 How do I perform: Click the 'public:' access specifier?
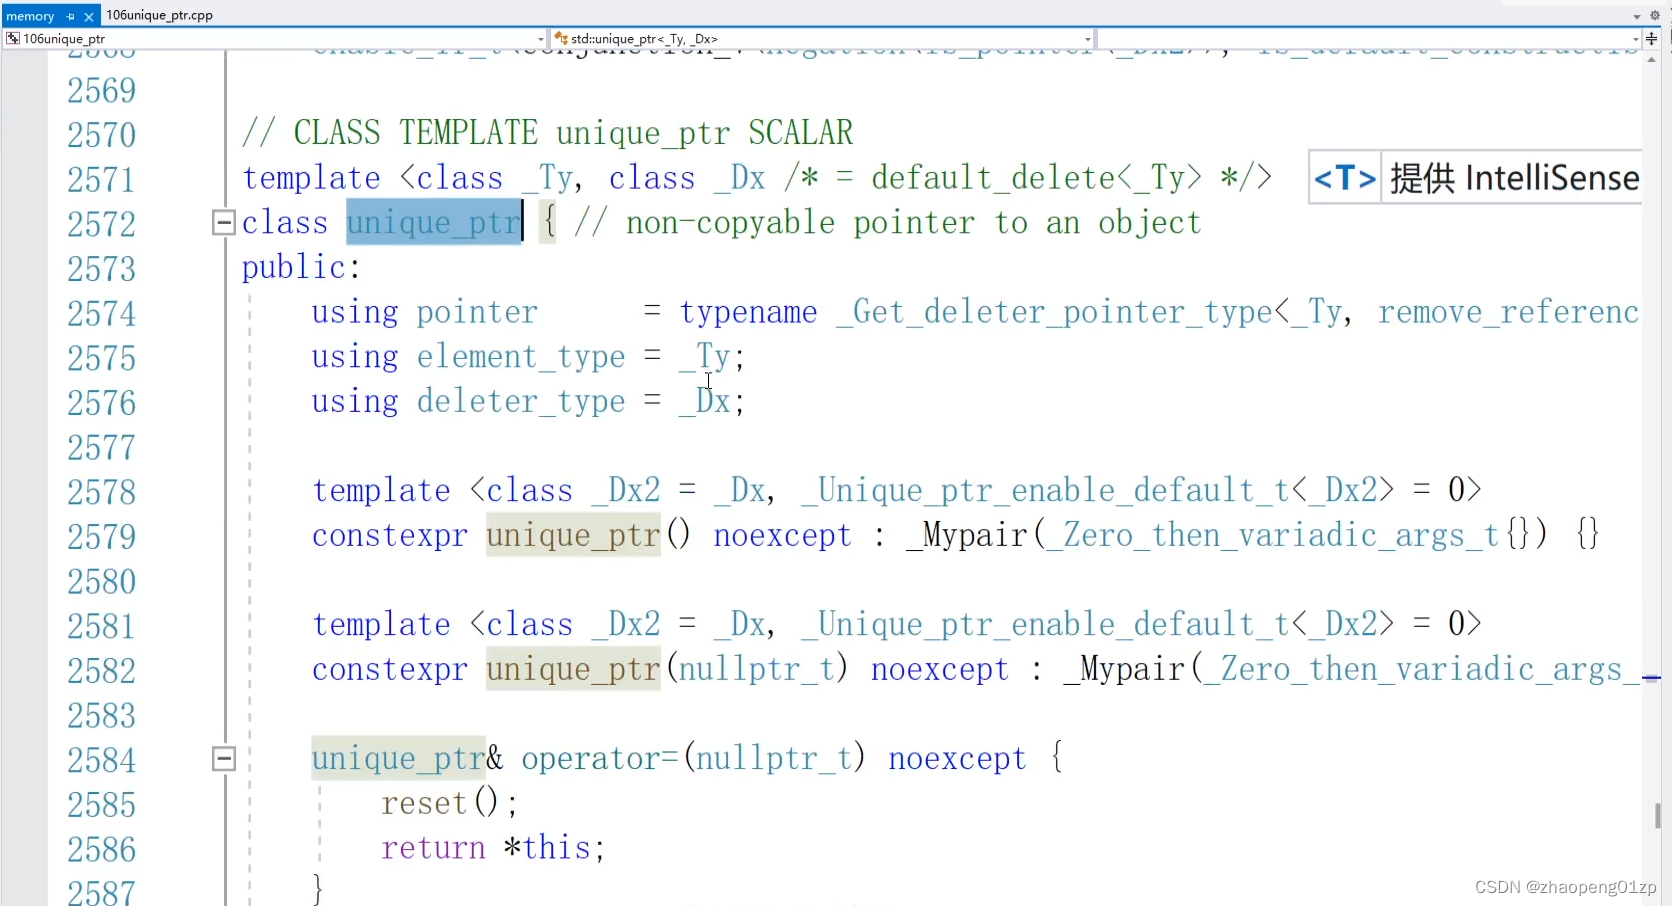(x=301, y=268)
